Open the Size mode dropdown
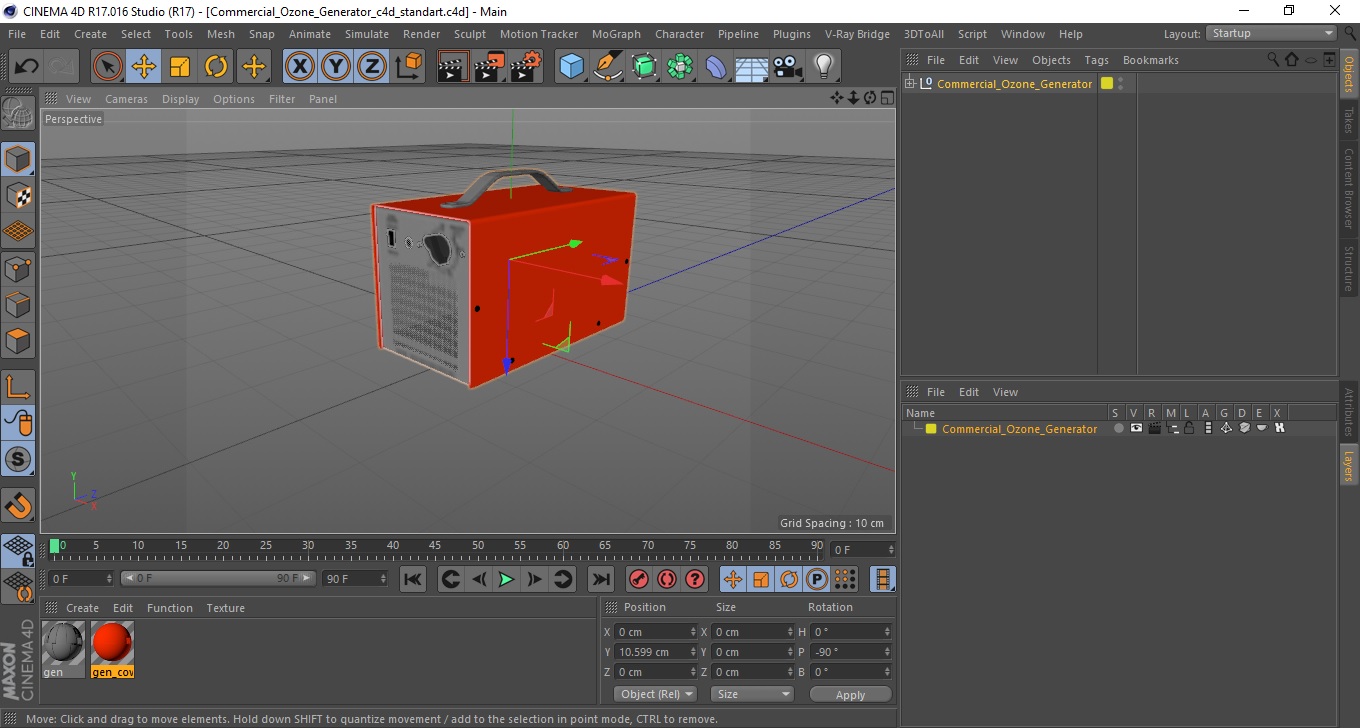 [752, 694]
